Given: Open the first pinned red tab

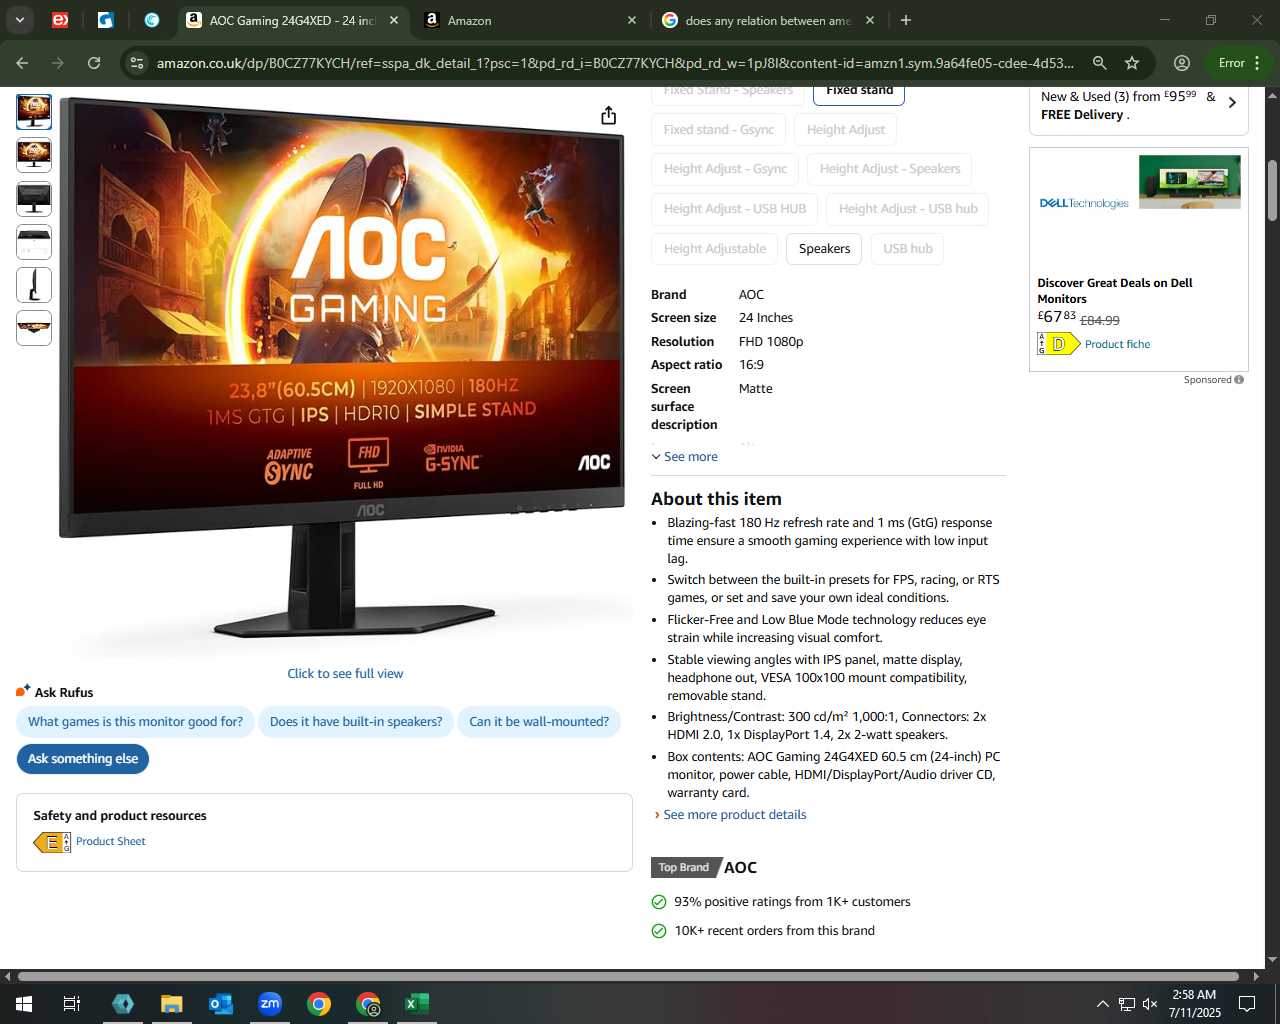Looking at the screenshot, I should [60, 20].
